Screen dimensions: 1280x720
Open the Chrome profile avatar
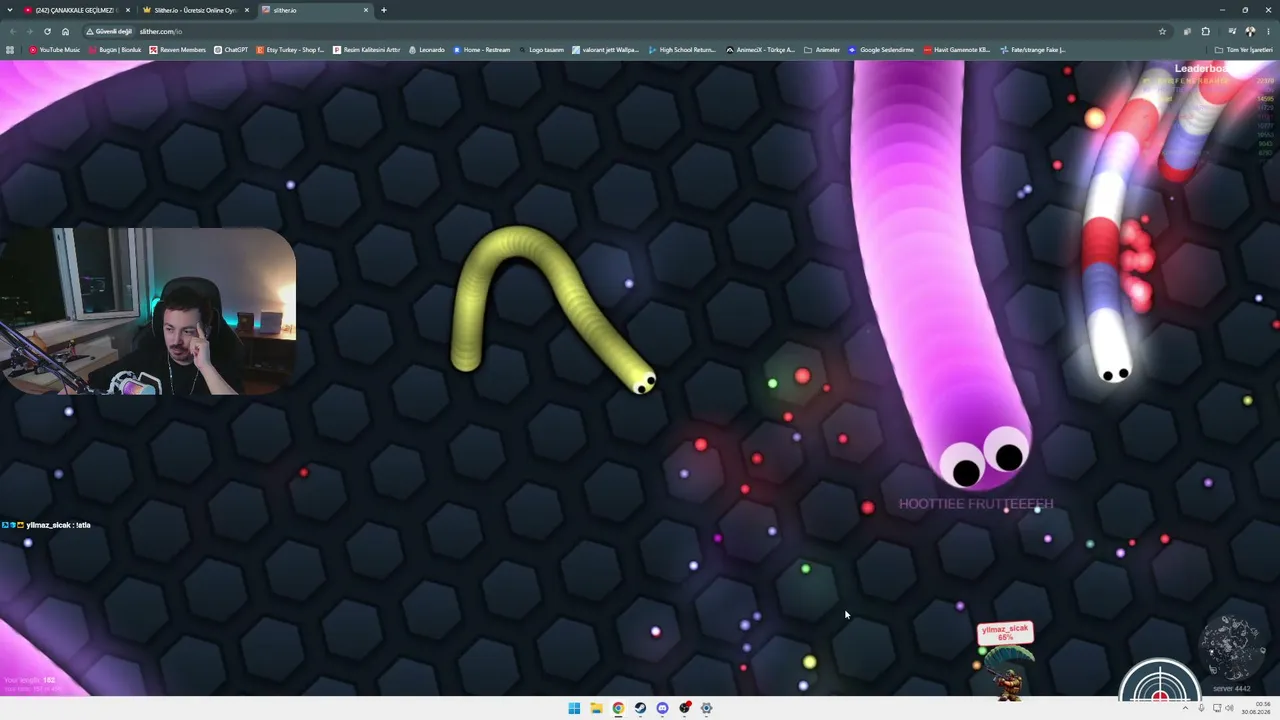(x=1250, y=31)
